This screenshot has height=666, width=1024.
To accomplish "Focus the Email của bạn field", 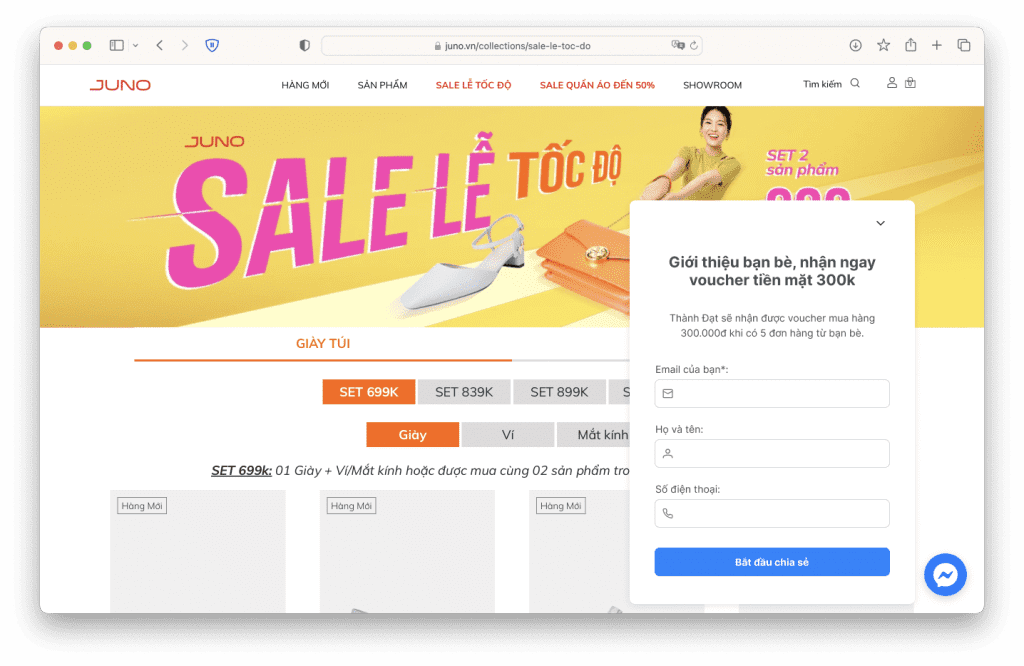I will (772, 394).
